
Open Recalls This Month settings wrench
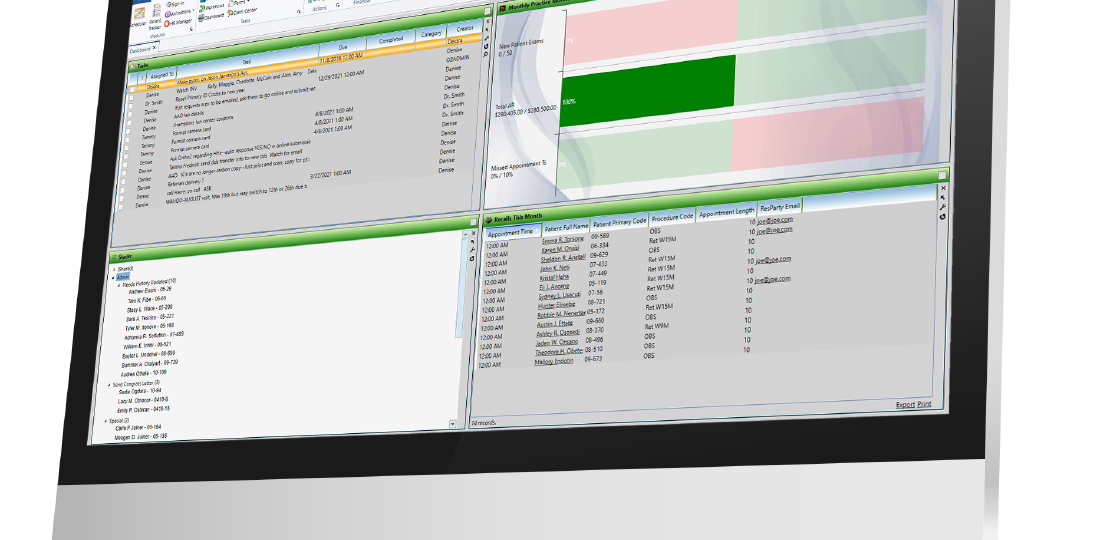[943, 207]
